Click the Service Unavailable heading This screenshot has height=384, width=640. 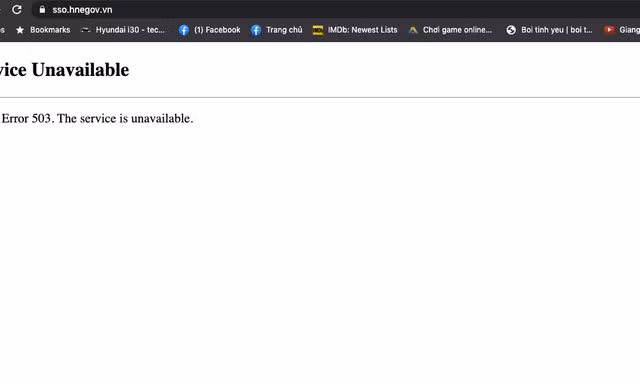tap(64, 70)
